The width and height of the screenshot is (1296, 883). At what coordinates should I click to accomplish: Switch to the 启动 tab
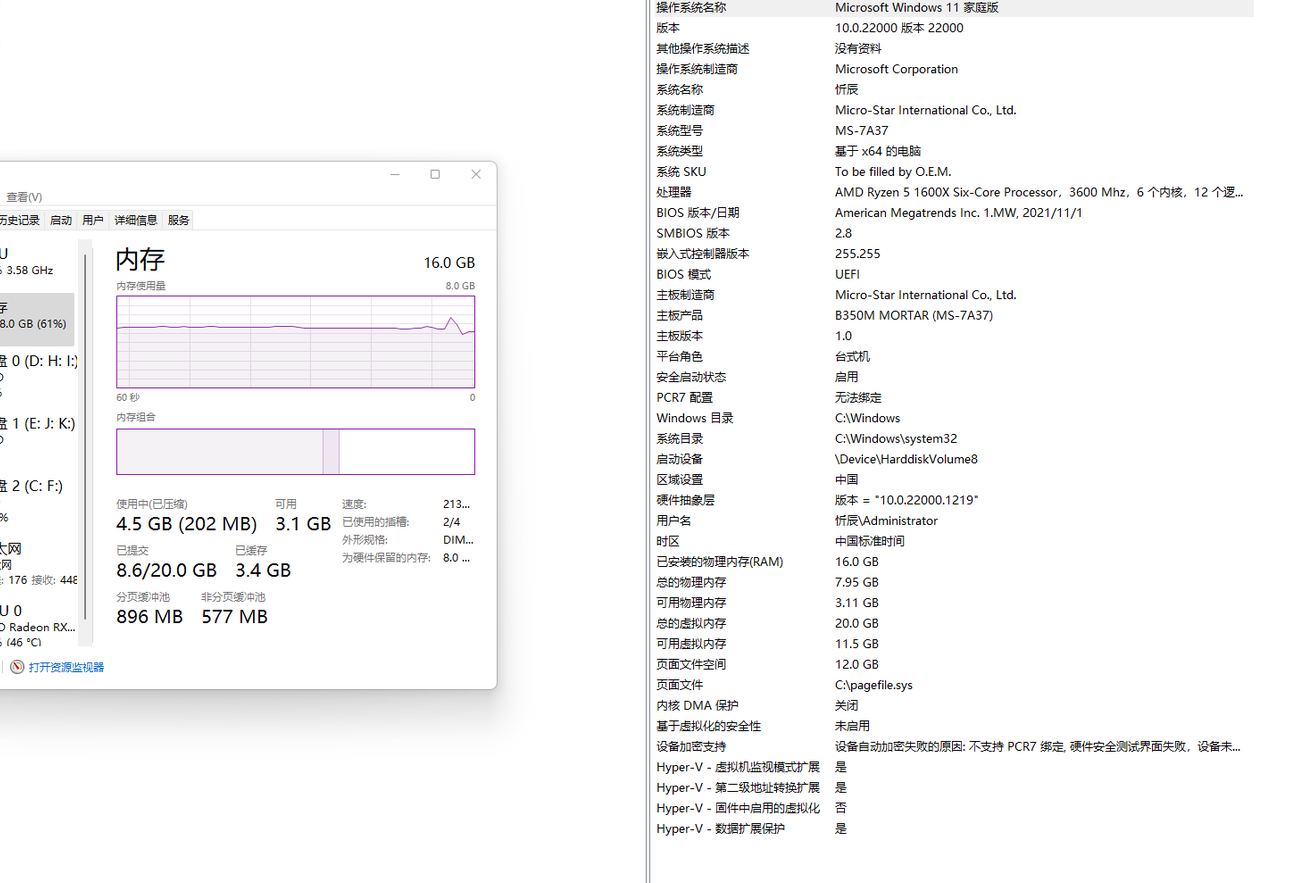(x=61, y=220)
